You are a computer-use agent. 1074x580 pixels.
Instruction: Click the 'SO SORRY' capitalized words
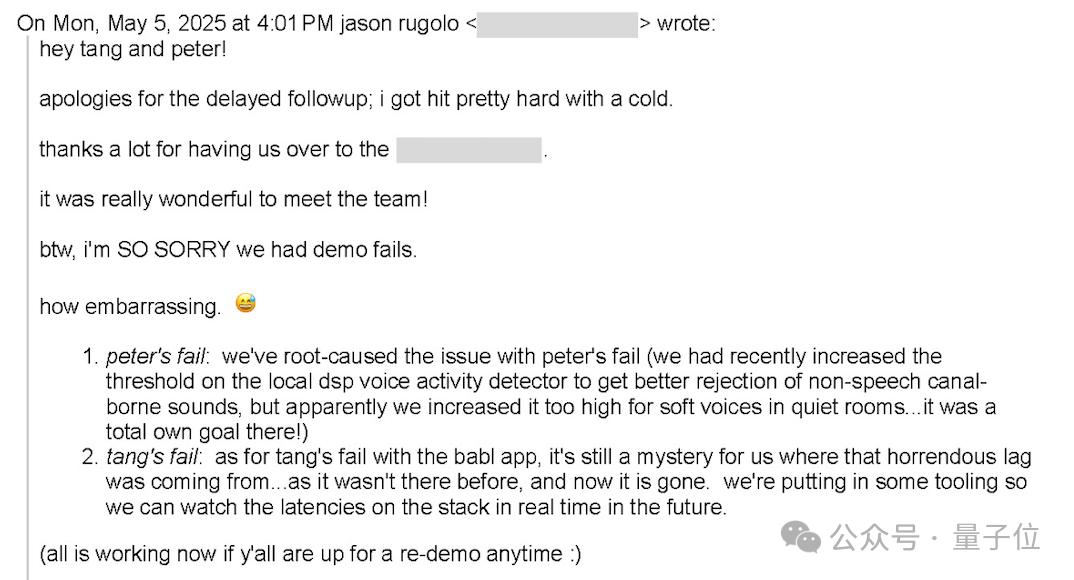pyautogui.click(x=173, y=249)
